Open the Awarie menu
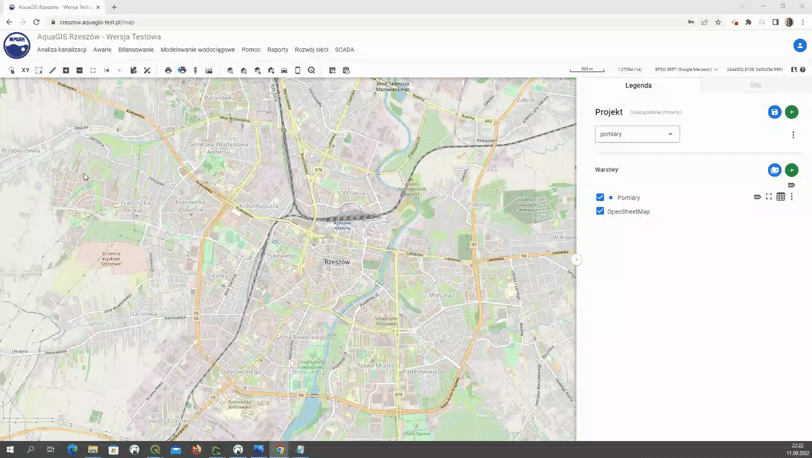 (x=102, y=49)
